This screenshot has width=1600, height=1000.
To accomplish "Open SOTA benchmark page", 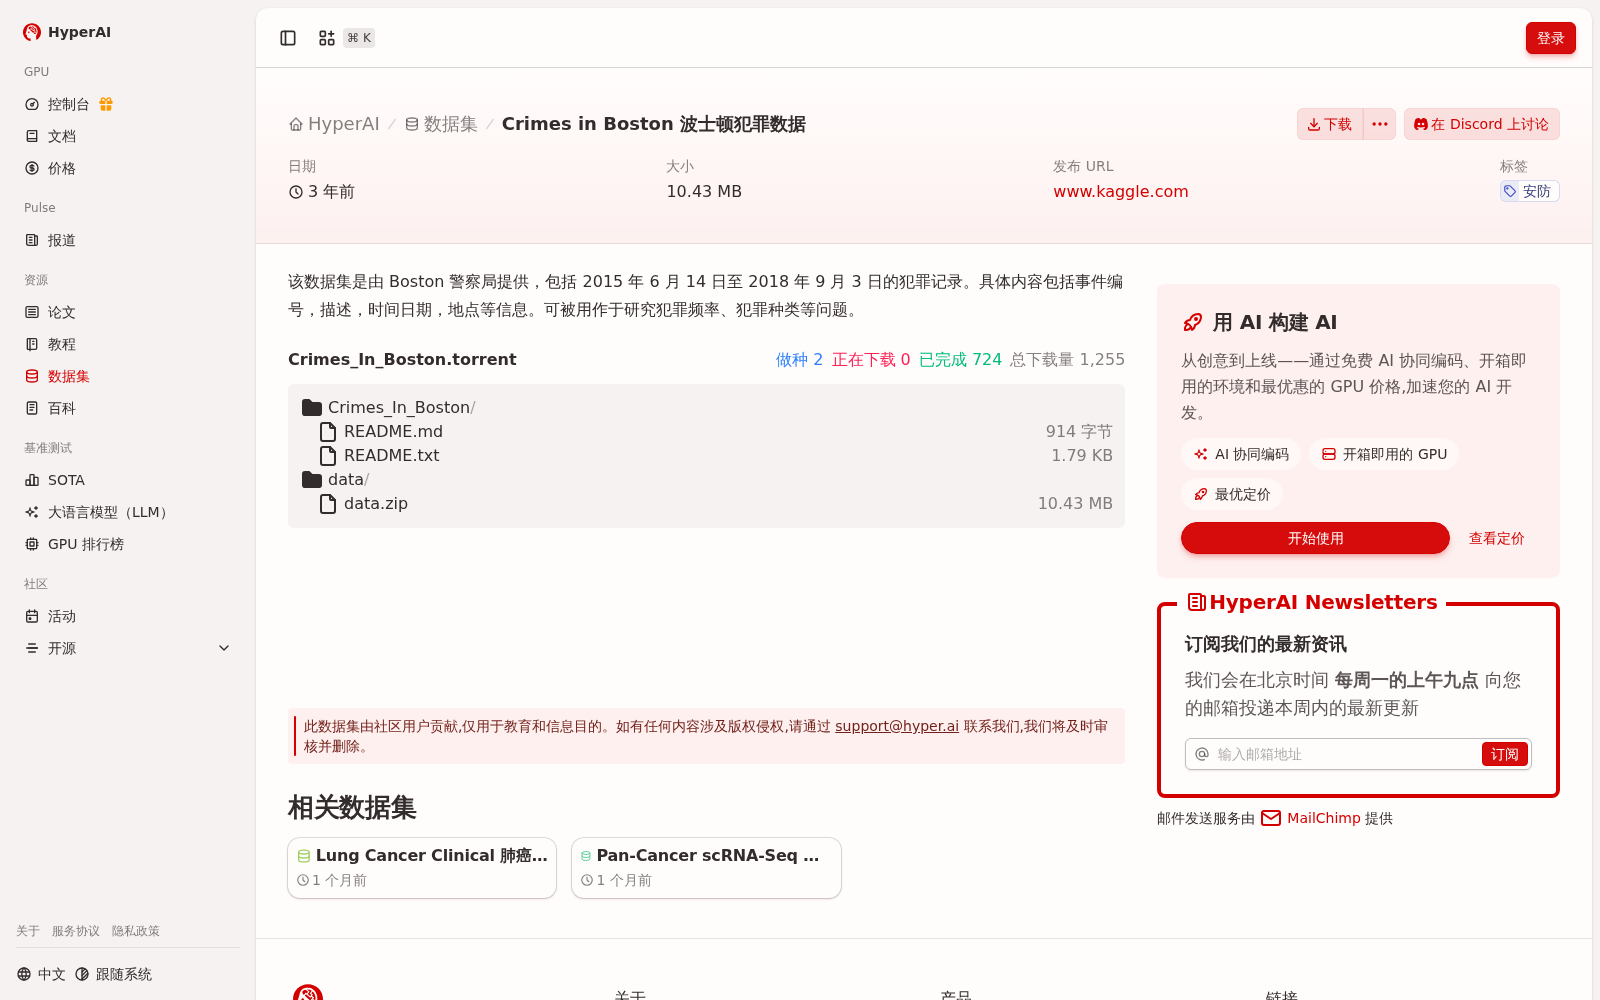I will pos(128,480).
